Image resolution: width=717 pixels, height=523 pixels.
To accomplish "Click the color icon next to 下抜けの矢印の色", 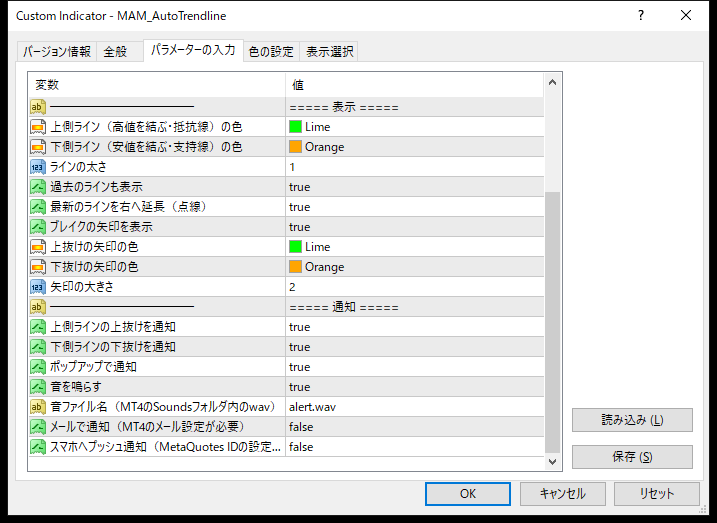I will (38, 267).
